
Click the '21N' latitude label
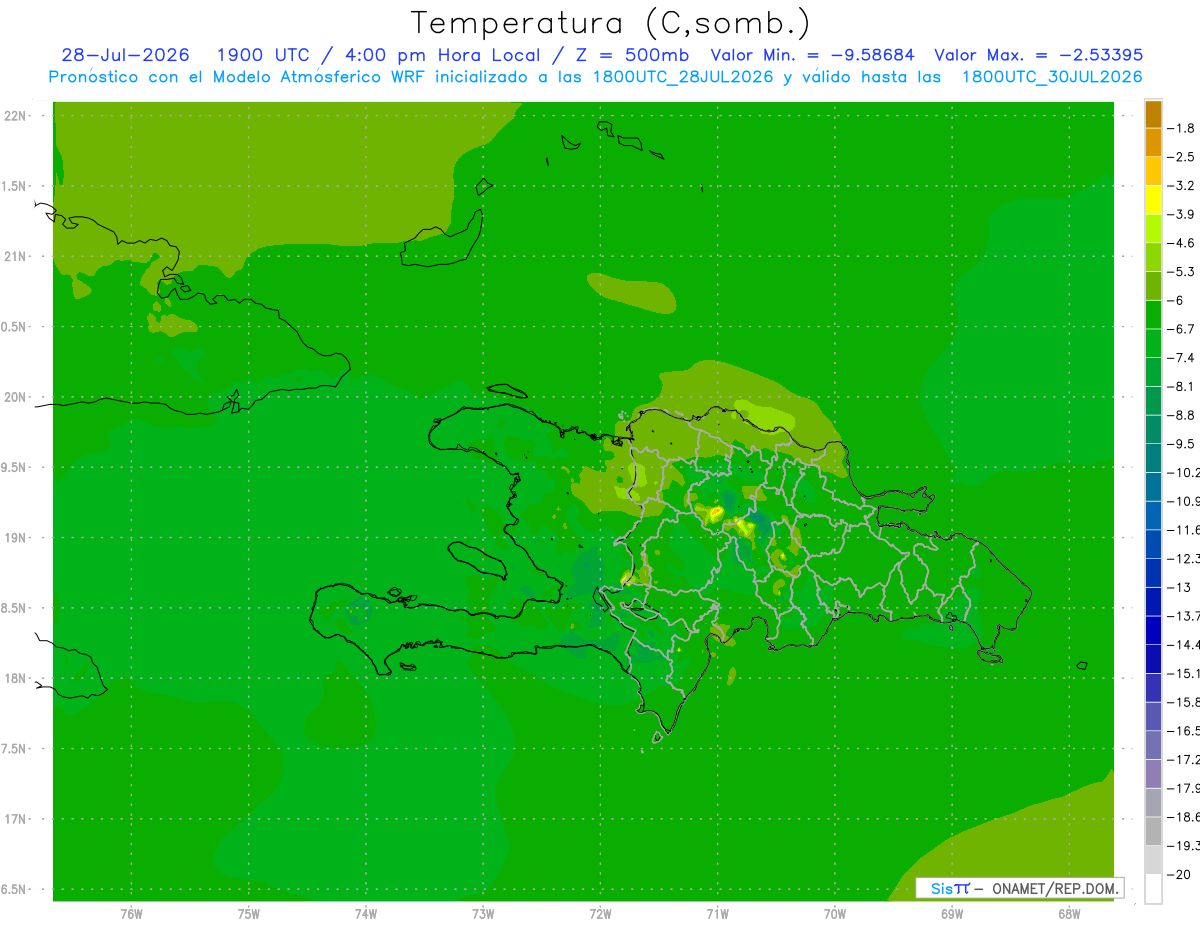coord(16,257)
